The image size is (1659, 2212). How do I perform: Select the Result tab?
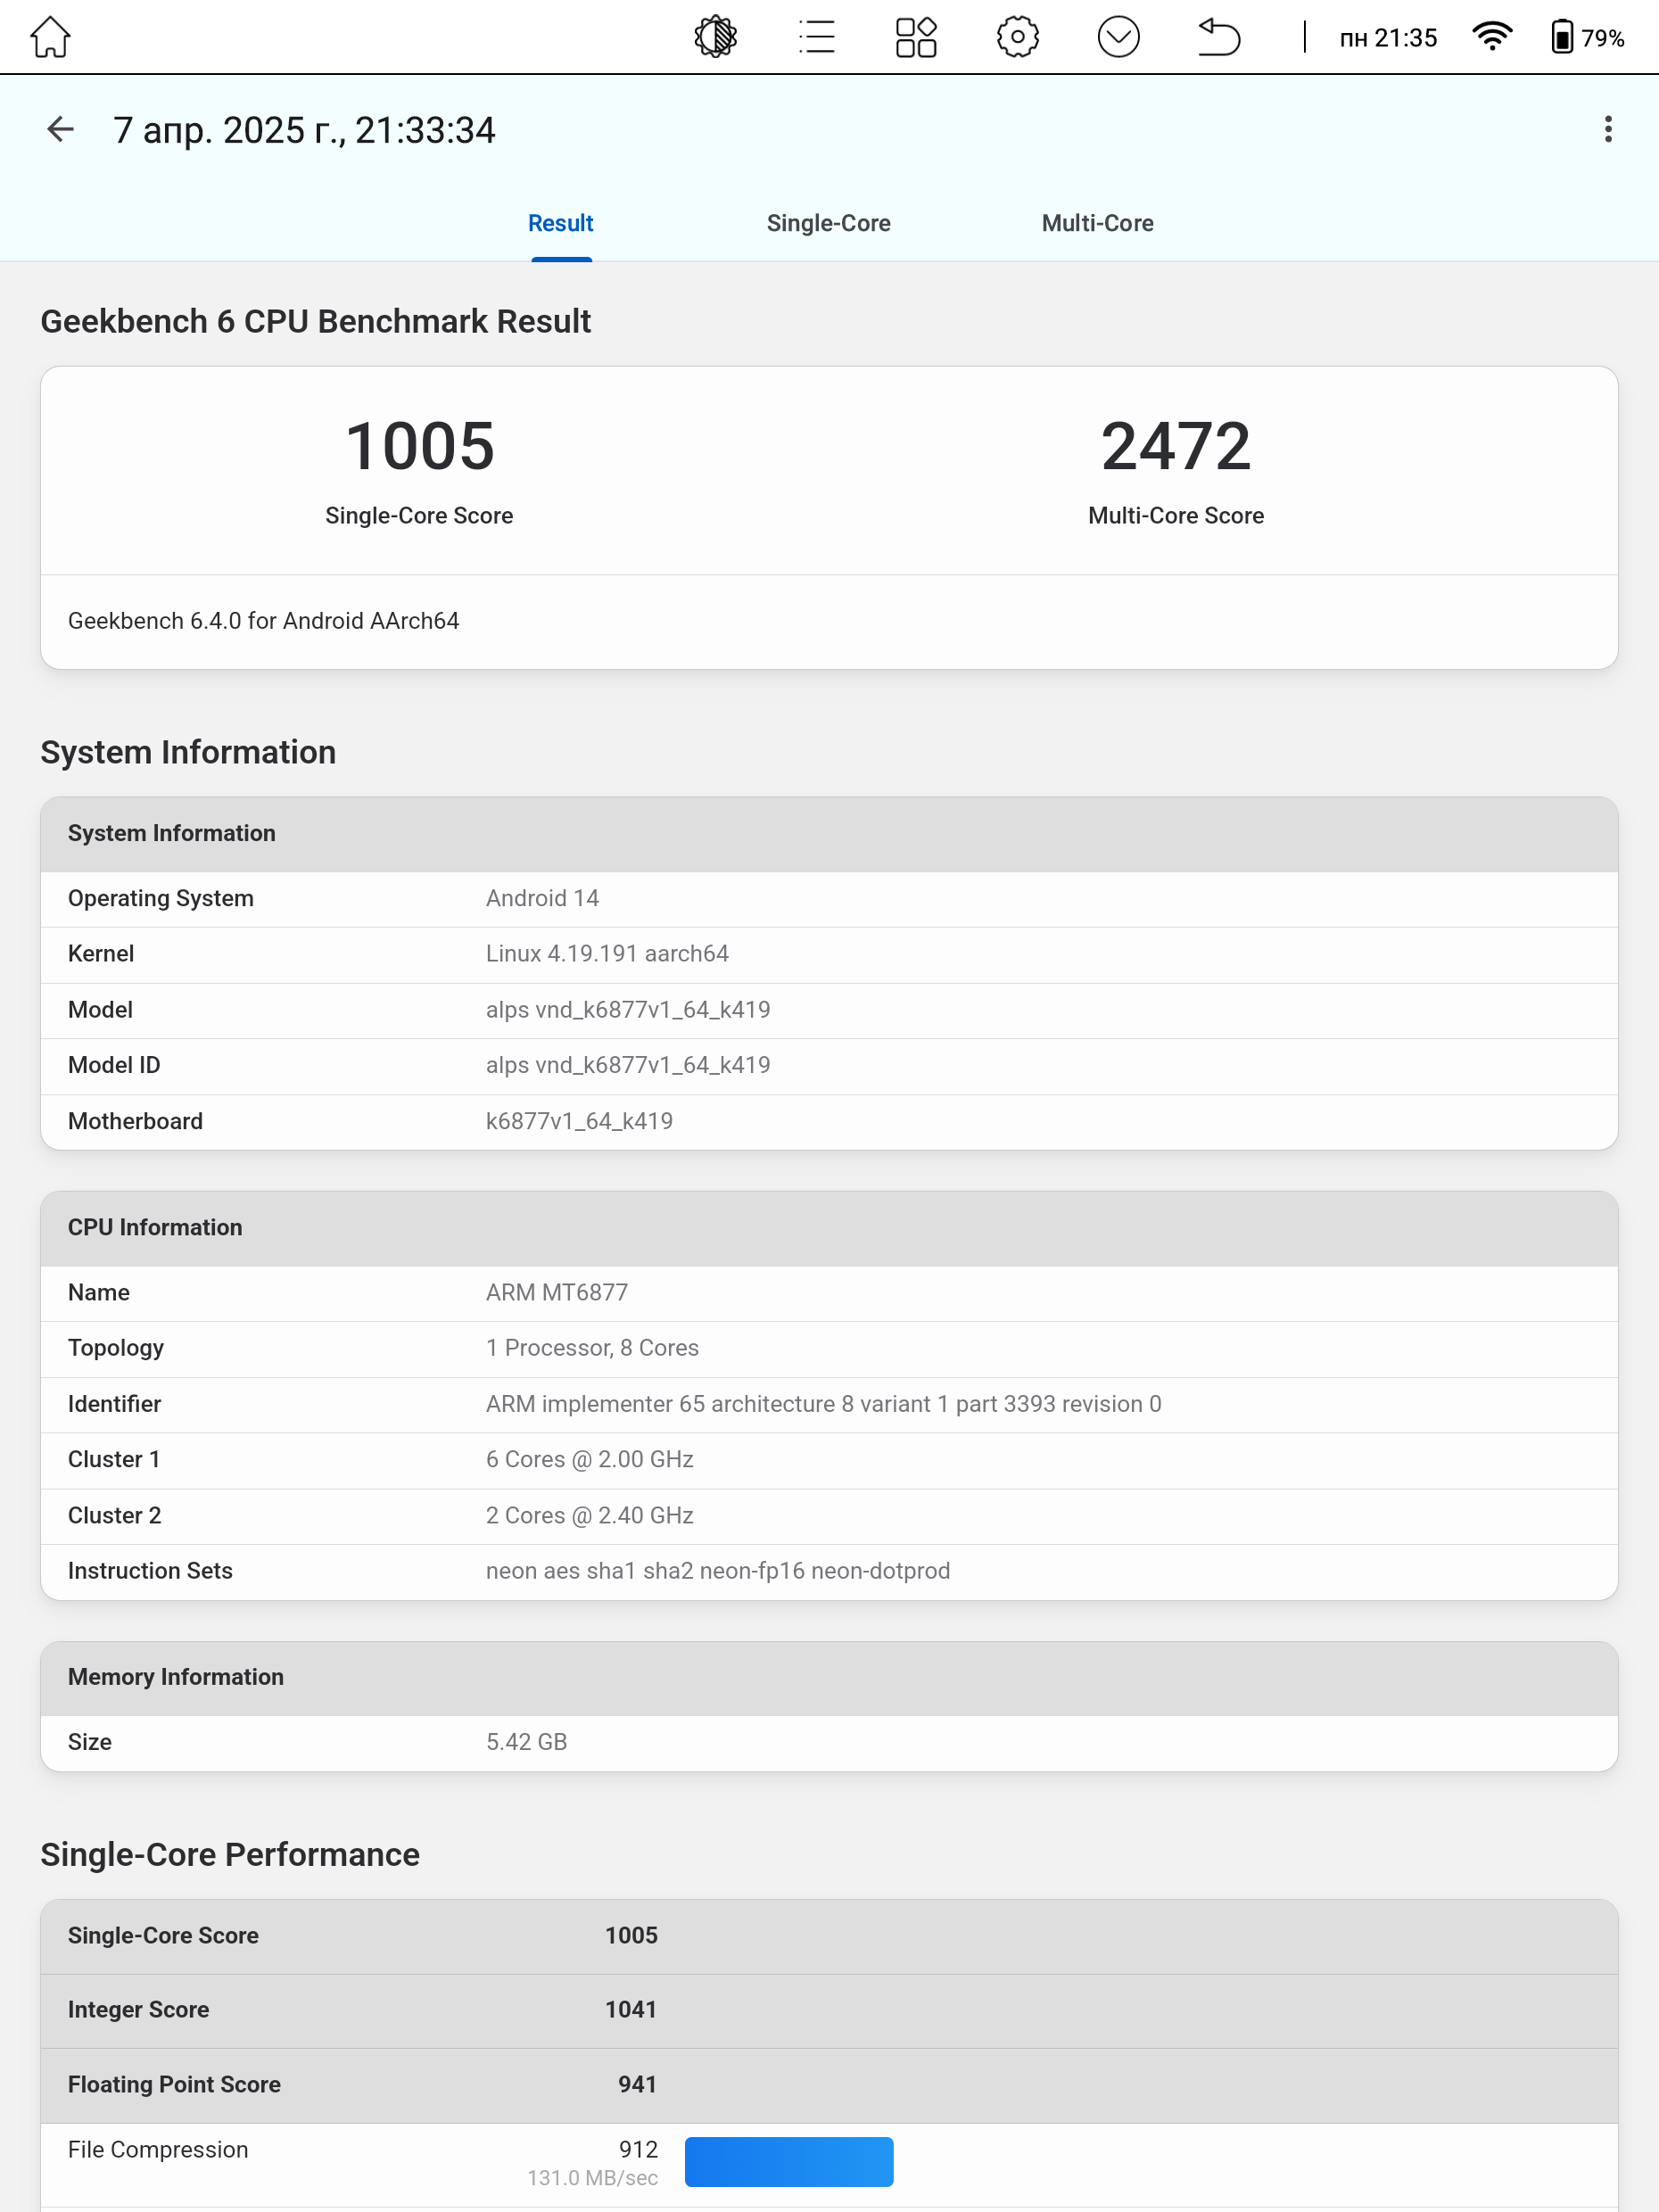tap(561, 223)
